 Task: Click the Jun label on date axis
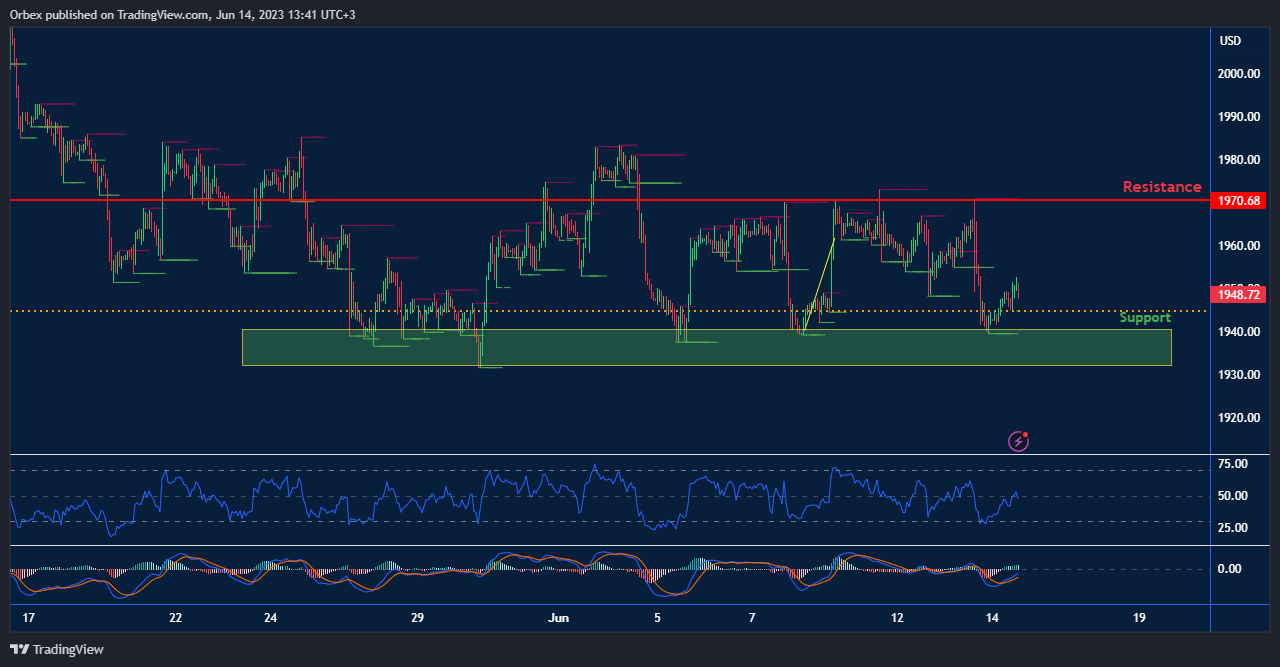pyautogui.click(x=558, y=618)
